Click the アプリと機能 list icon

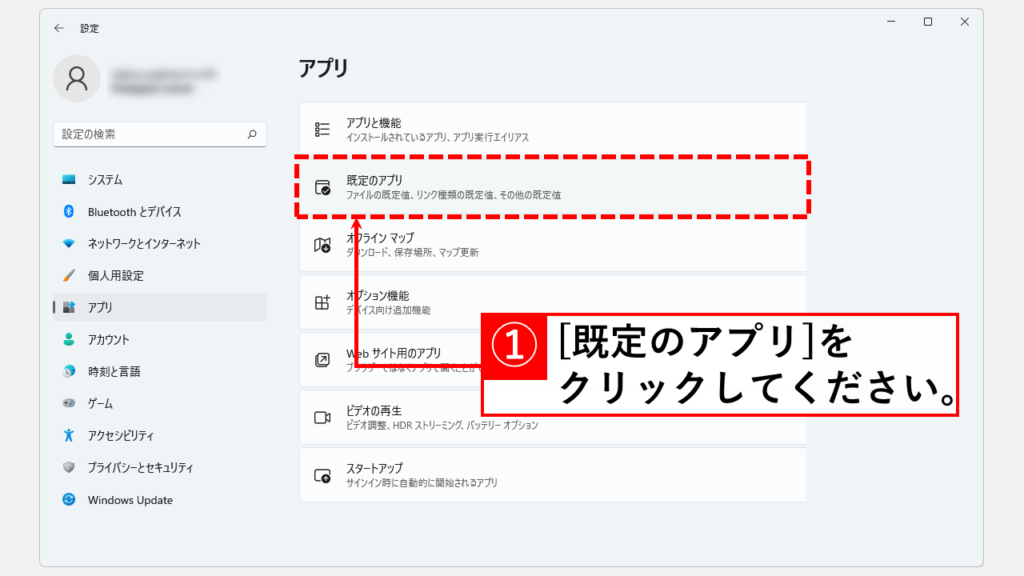tap(323, 129)
